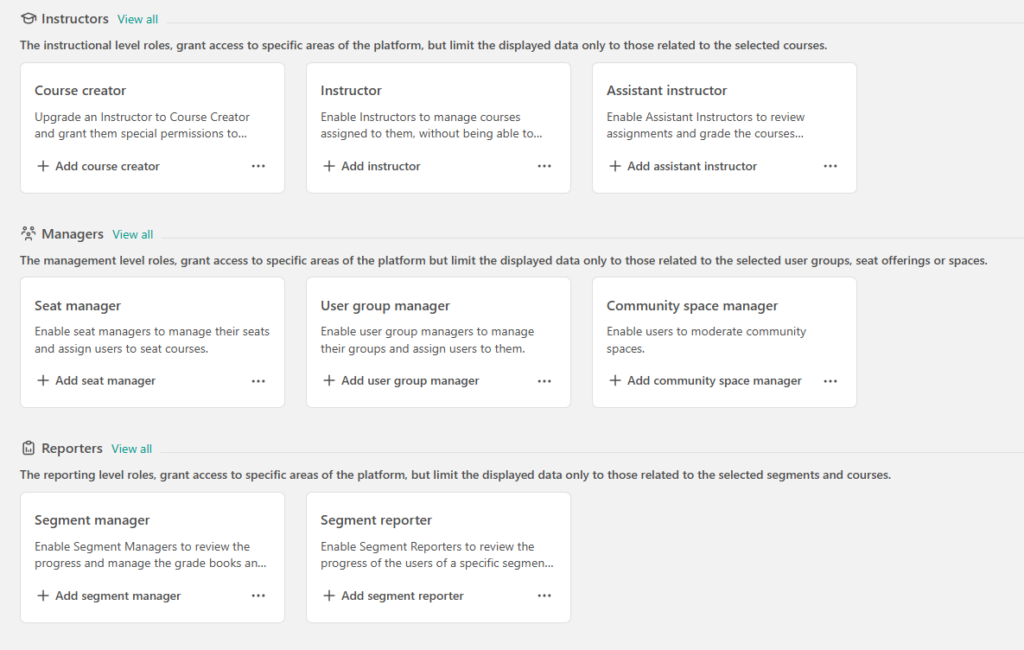Open the Instructor card's ellipsis menu
1024x650 pixels.
point(544,166)
